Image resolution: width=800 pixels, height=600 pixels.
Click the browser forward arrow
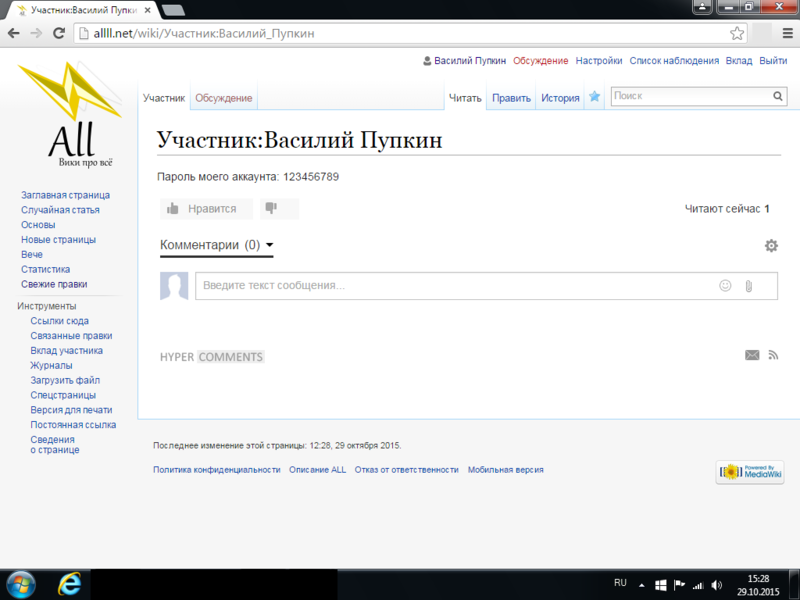coord(36,33)
